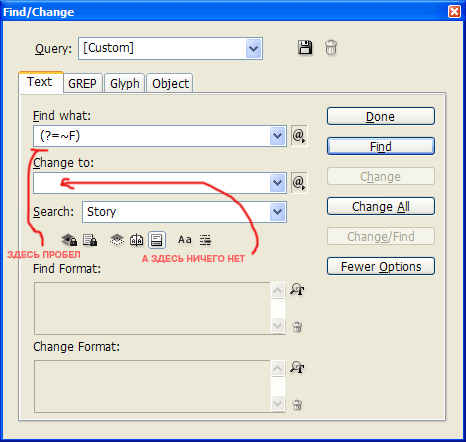Viewport: 466px width, 442px height.
Task: Expand the Find what history dropdown
Action: pos(278,136)
